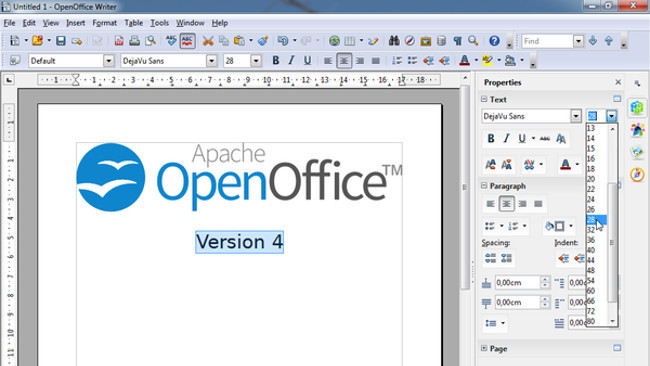This screenshot has height=366, width=650.
Task: Click the New document icon
Action: [x=15, y=41]
